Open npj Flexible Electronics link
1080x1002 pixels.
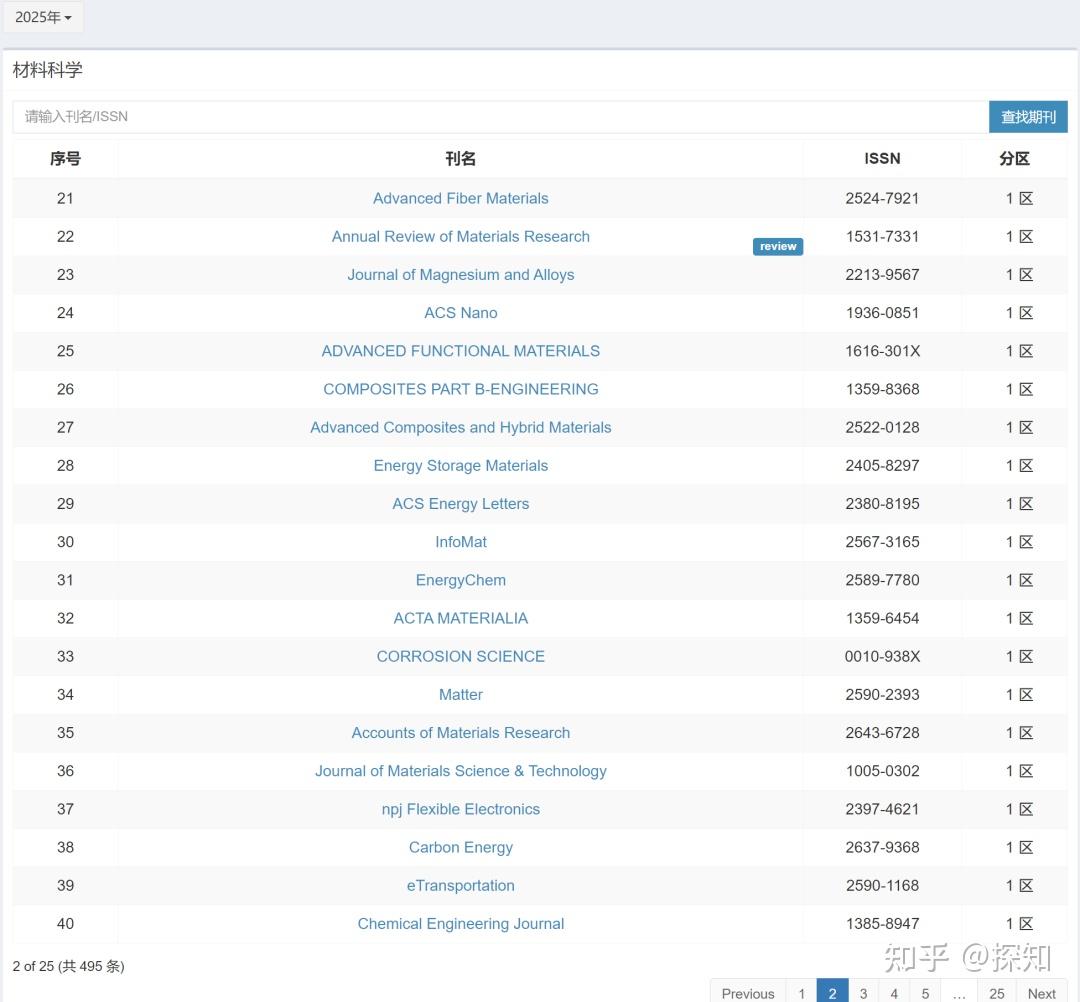click(461, 809)
